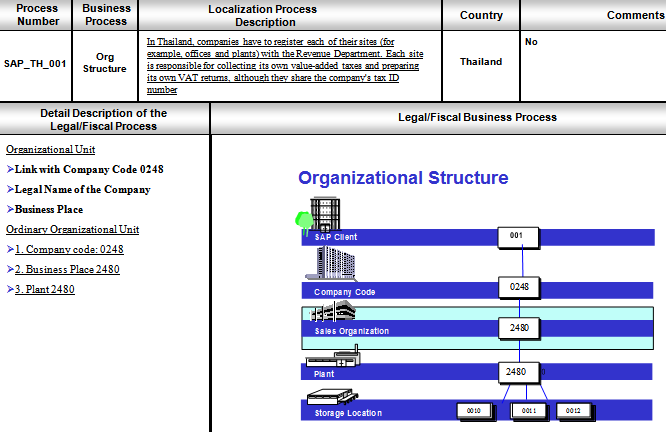The image size is (666, 432).
Task: Click 'Detail Description of the Legal/Fiscal Process' header
Action: point(103,120)
